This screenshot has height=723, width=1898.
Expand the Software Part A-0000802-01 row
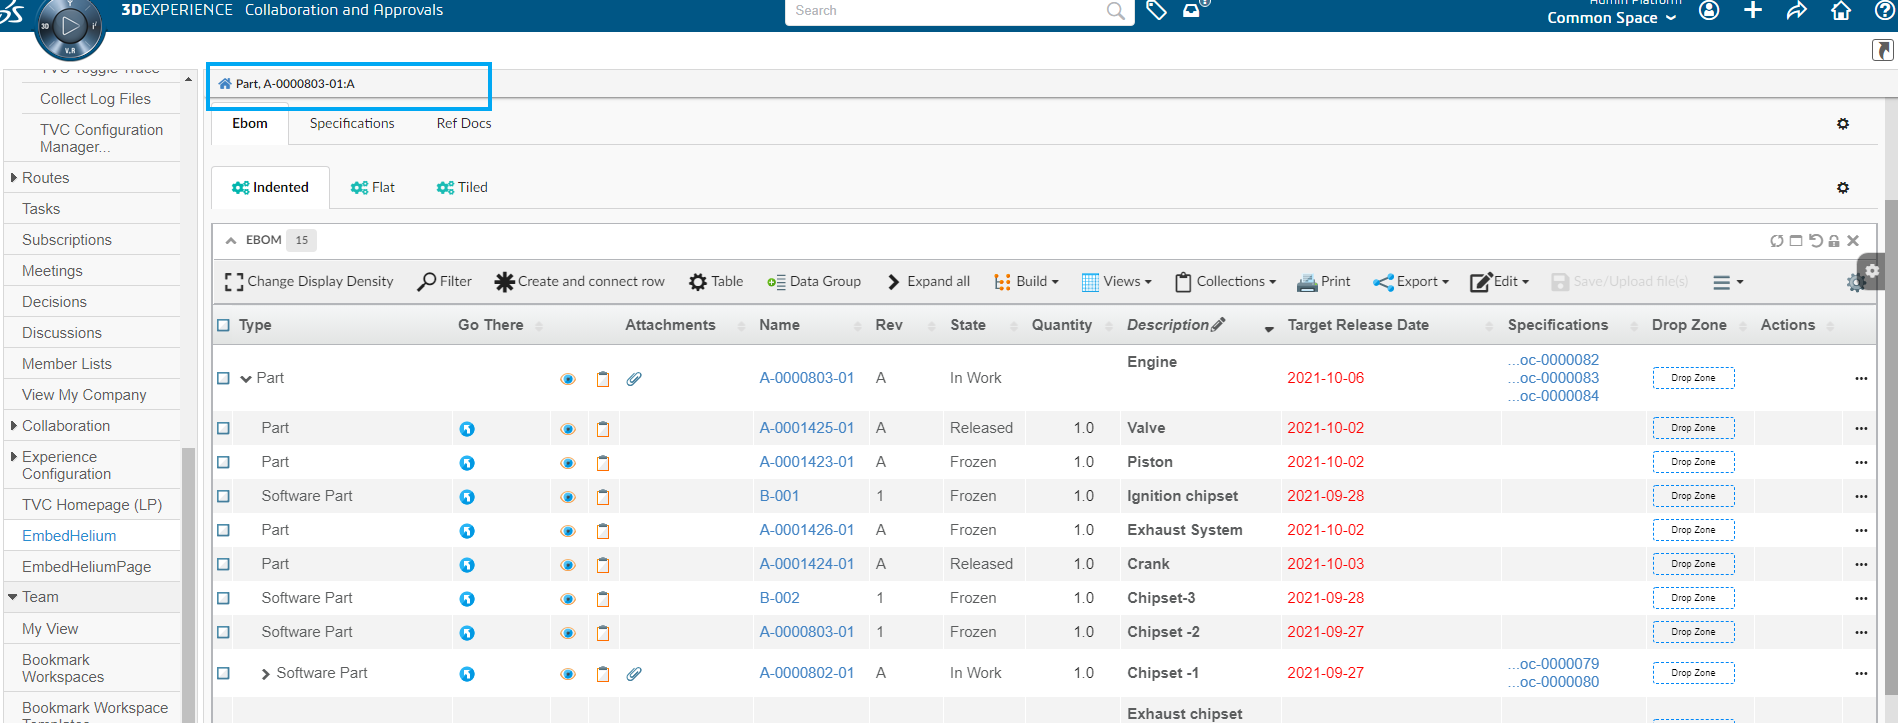[265, 674]
